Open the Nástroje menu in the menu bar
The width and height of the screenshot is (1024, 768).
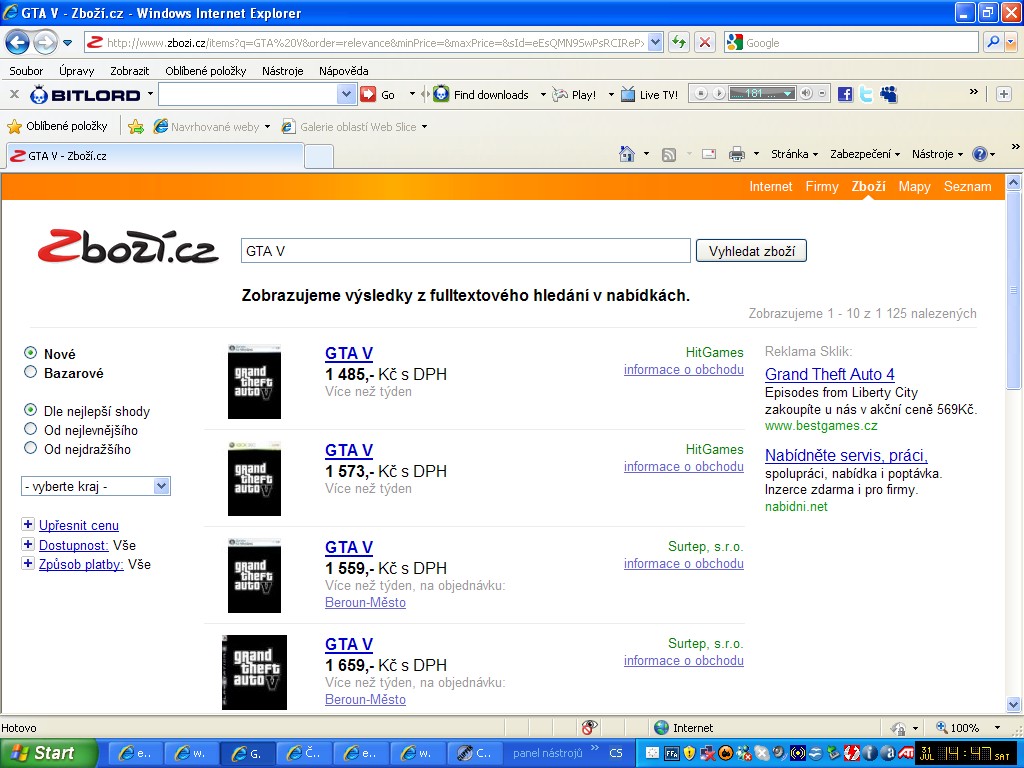[x=282, y=71]
